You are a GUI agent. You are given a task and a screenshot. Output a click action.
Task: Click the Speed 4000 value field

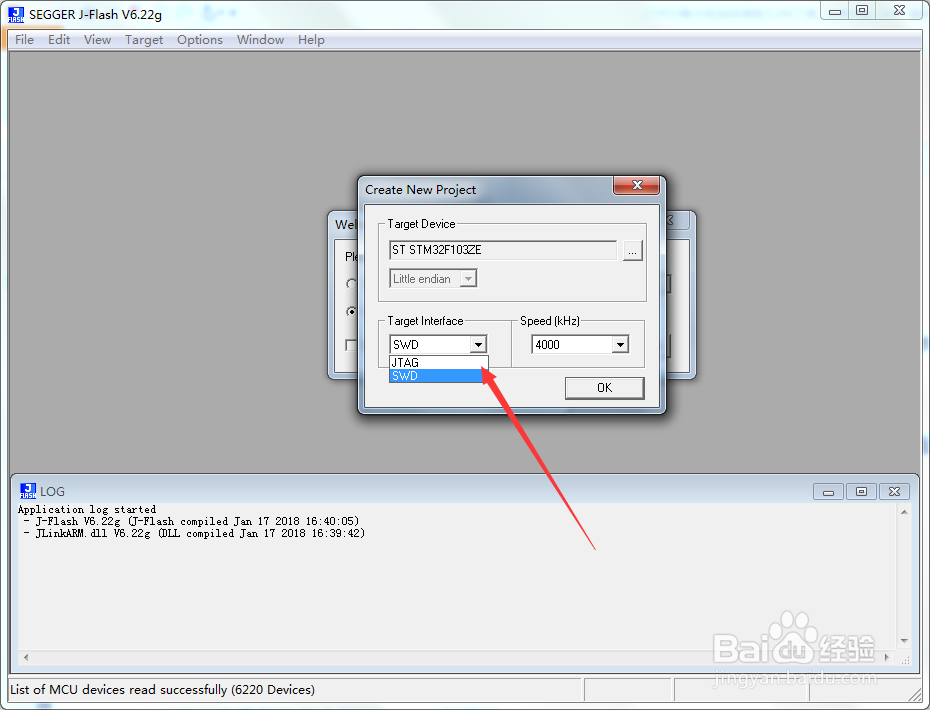pyautogui.click(x=572, y=345)
